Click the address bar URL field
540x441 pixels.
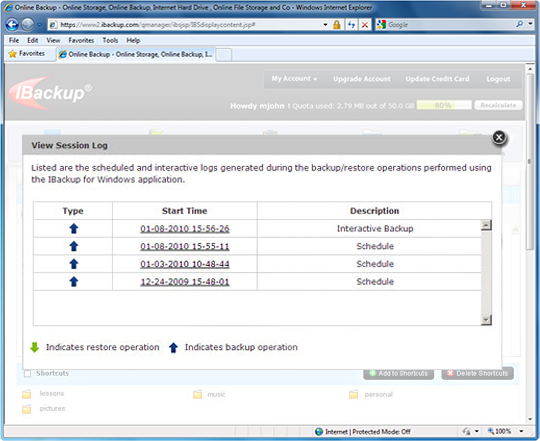[x=186, y=25]
